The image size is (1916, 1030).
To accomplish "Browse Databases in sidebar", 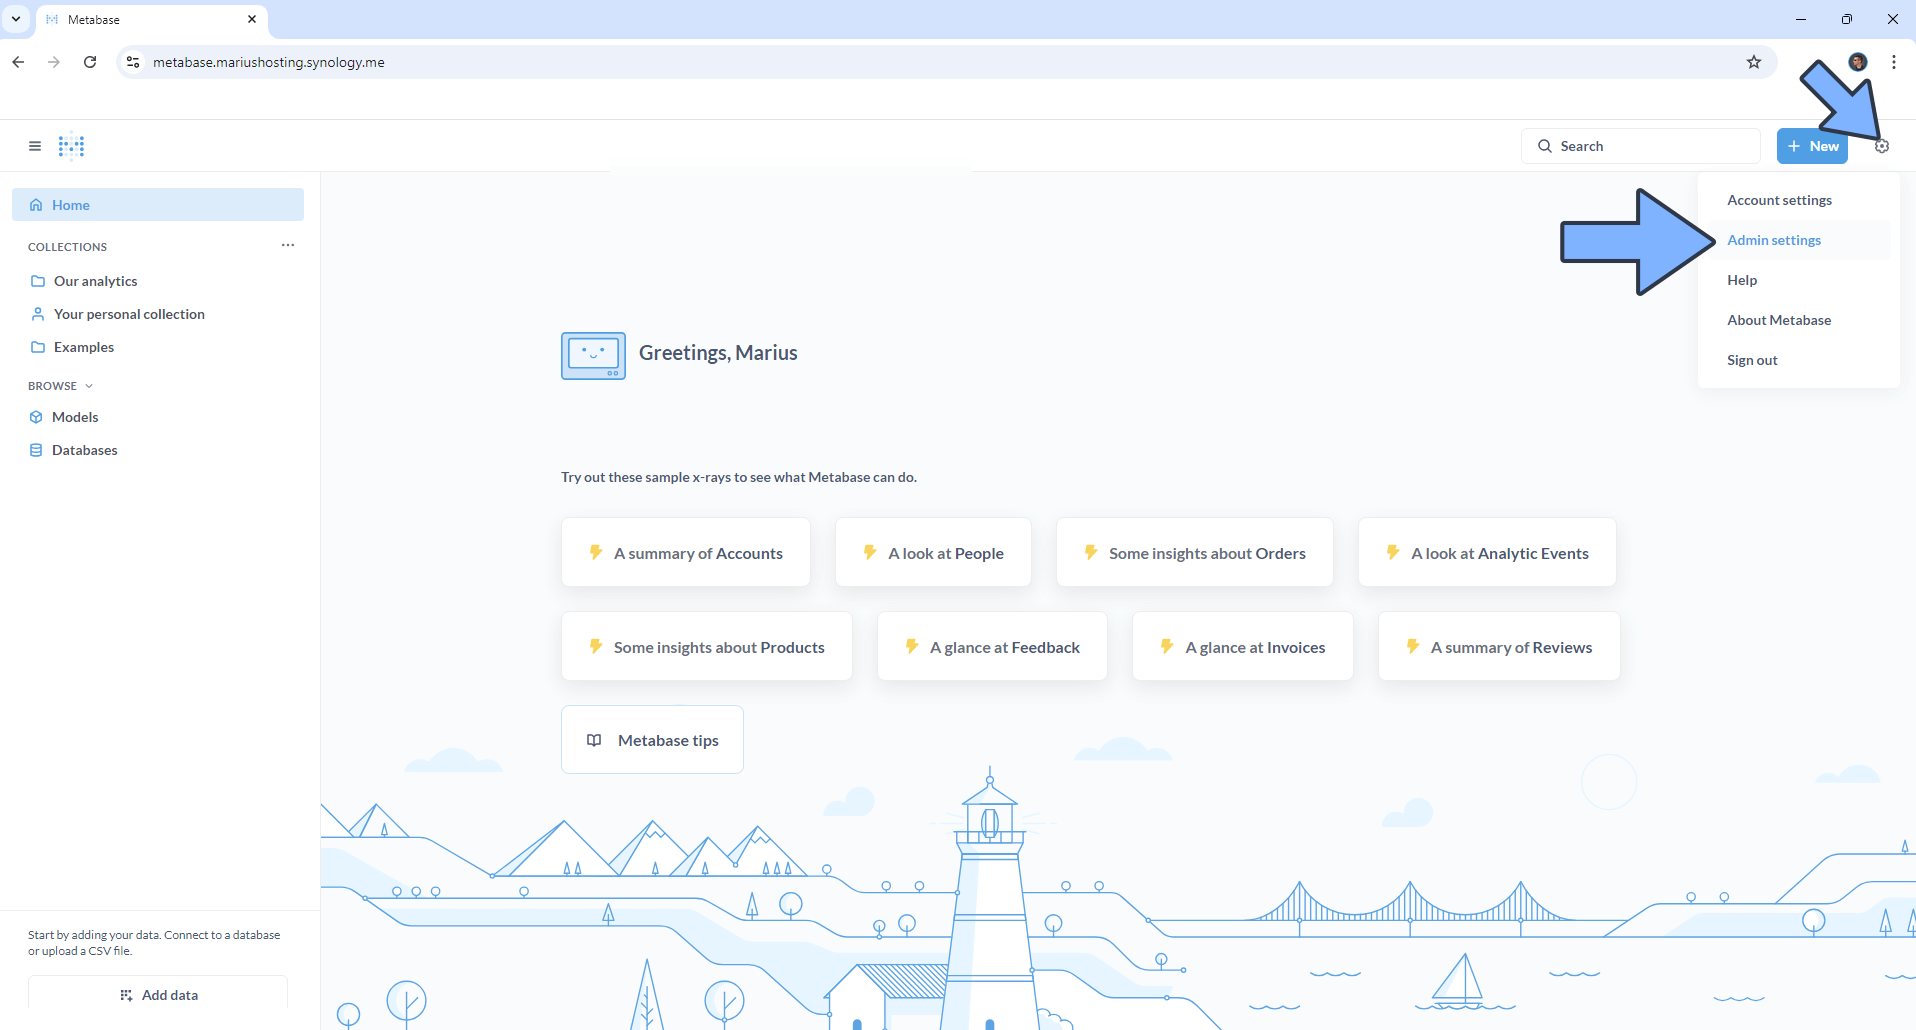I will [x=158, y=450].
